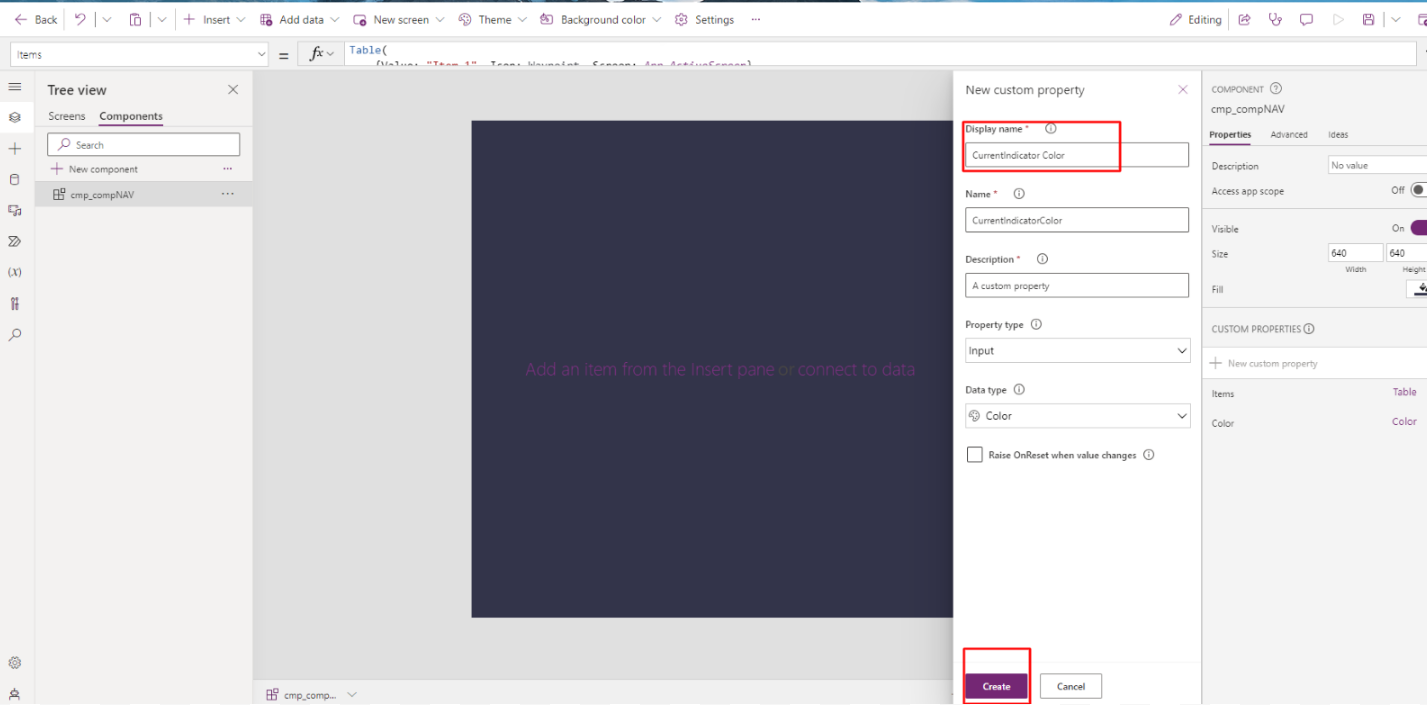Click the Insert plus icon in left rail
This screenshot has width=1427, height=705.
(x=15, y=149)
